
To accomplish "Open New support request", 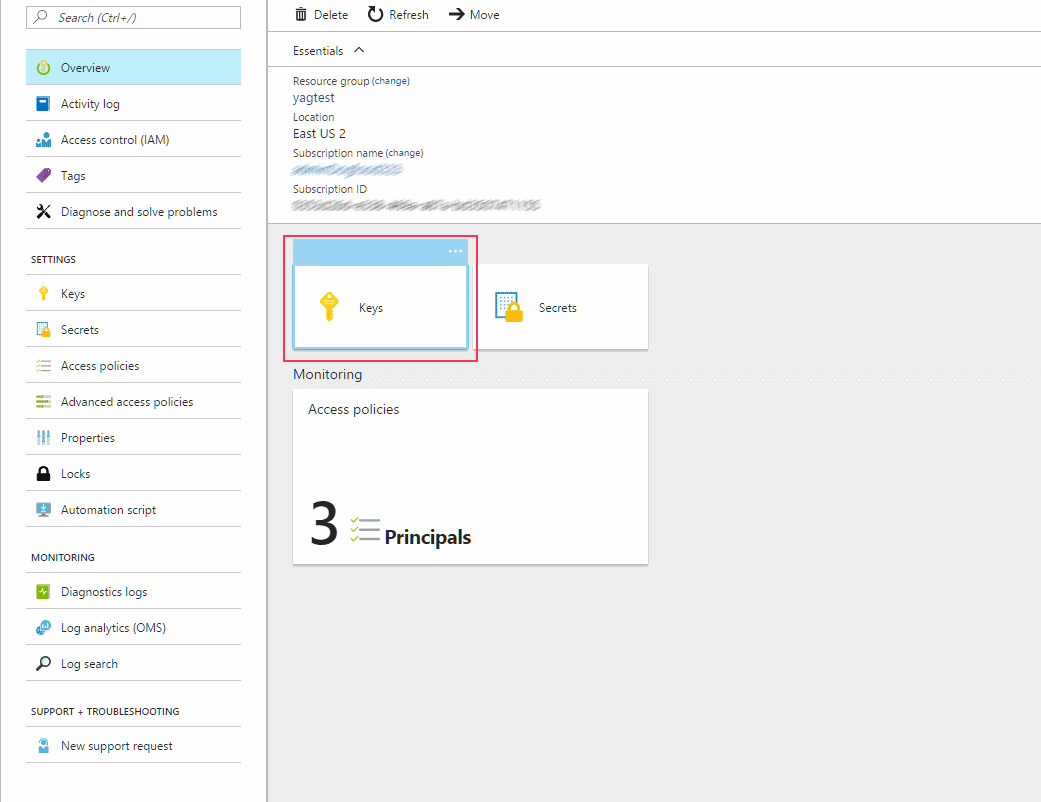I will tap(41, 745).
